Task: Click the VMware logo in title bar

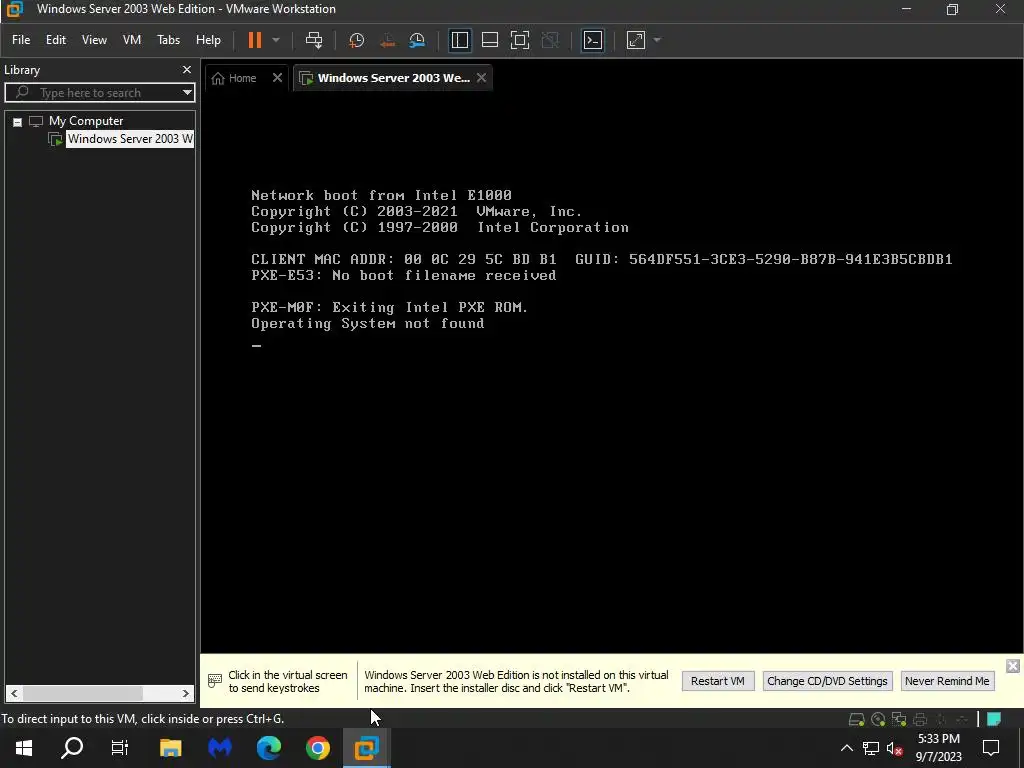Action: (x=14, y=9)
